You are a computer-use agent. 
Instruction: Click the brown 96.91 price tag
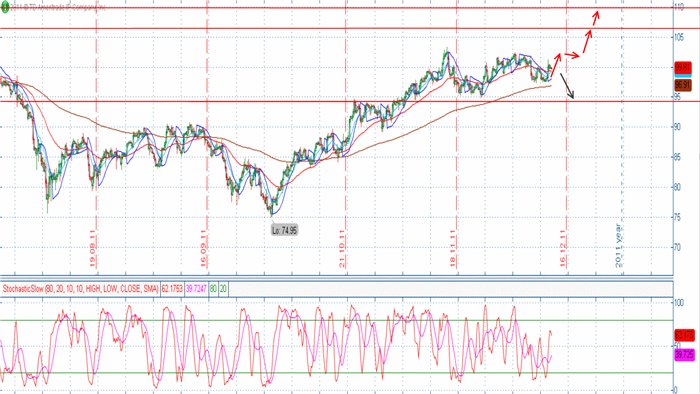(683, 85)
